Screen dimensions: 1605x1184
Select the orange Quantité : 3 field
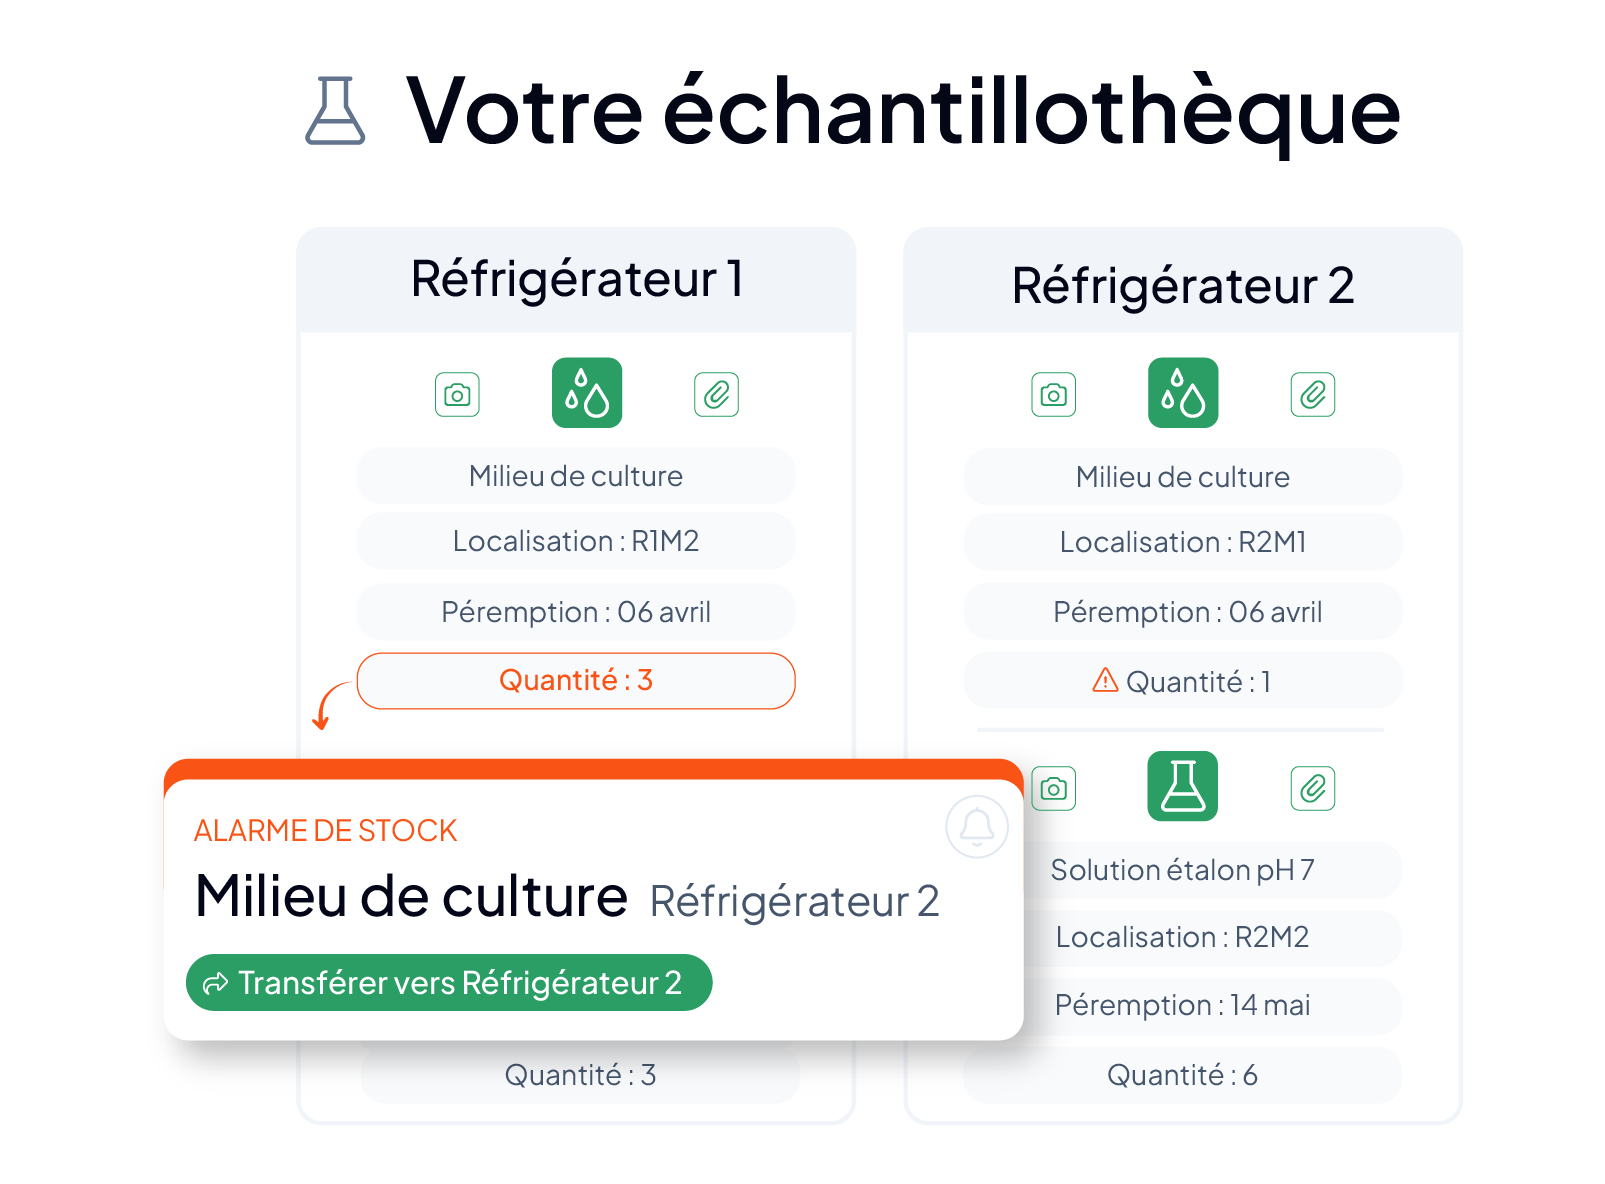576,681
